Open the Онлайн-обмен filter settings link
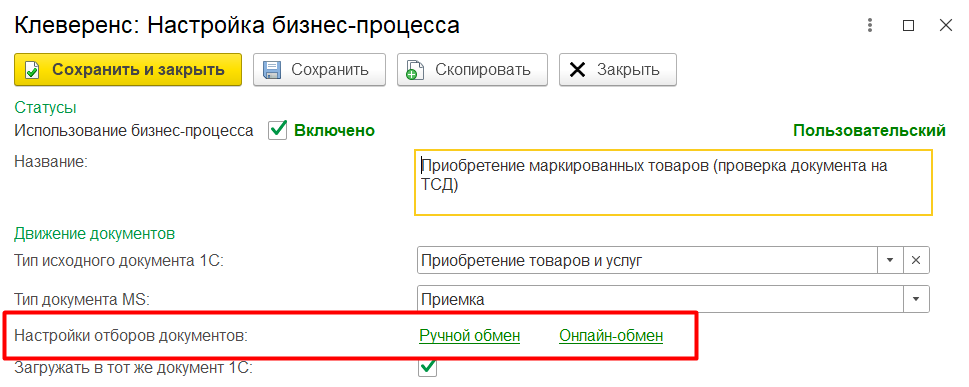The height and width of the screenshot is (387, 969). click(611, 336)
